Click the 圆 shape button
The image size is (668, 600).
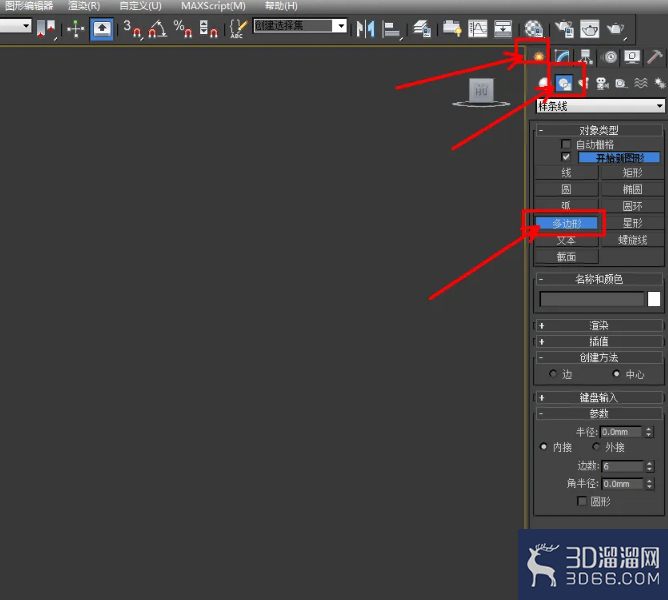(x=567, y=189)
